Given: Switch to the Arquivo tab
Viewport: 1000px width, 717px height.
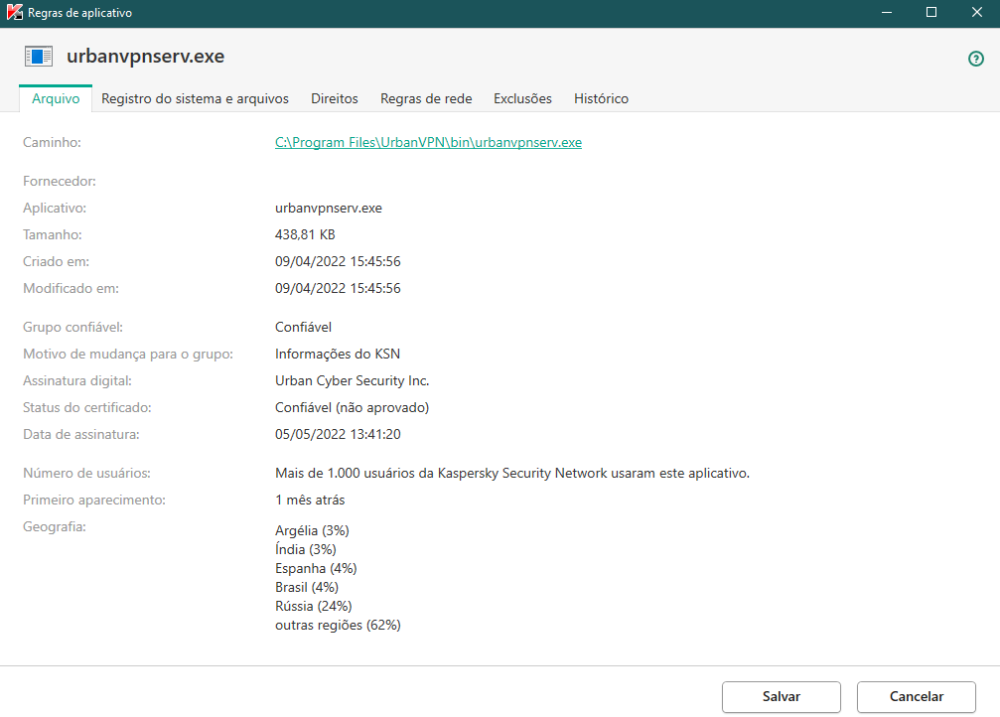Looking at the screenshot, I should pyautogui.click(x=55, y=98).
